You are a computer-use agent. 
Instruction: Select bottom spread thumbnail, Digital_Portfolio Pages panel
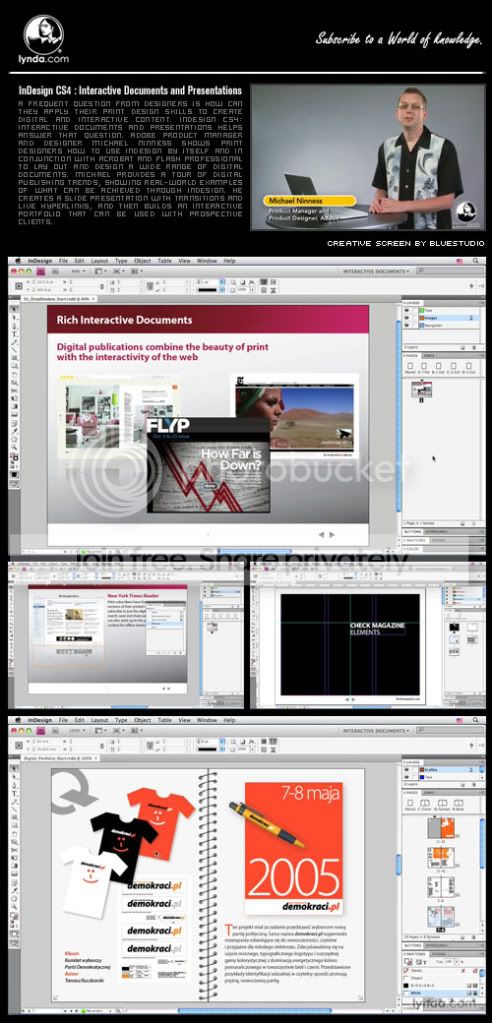coord(440,916)
